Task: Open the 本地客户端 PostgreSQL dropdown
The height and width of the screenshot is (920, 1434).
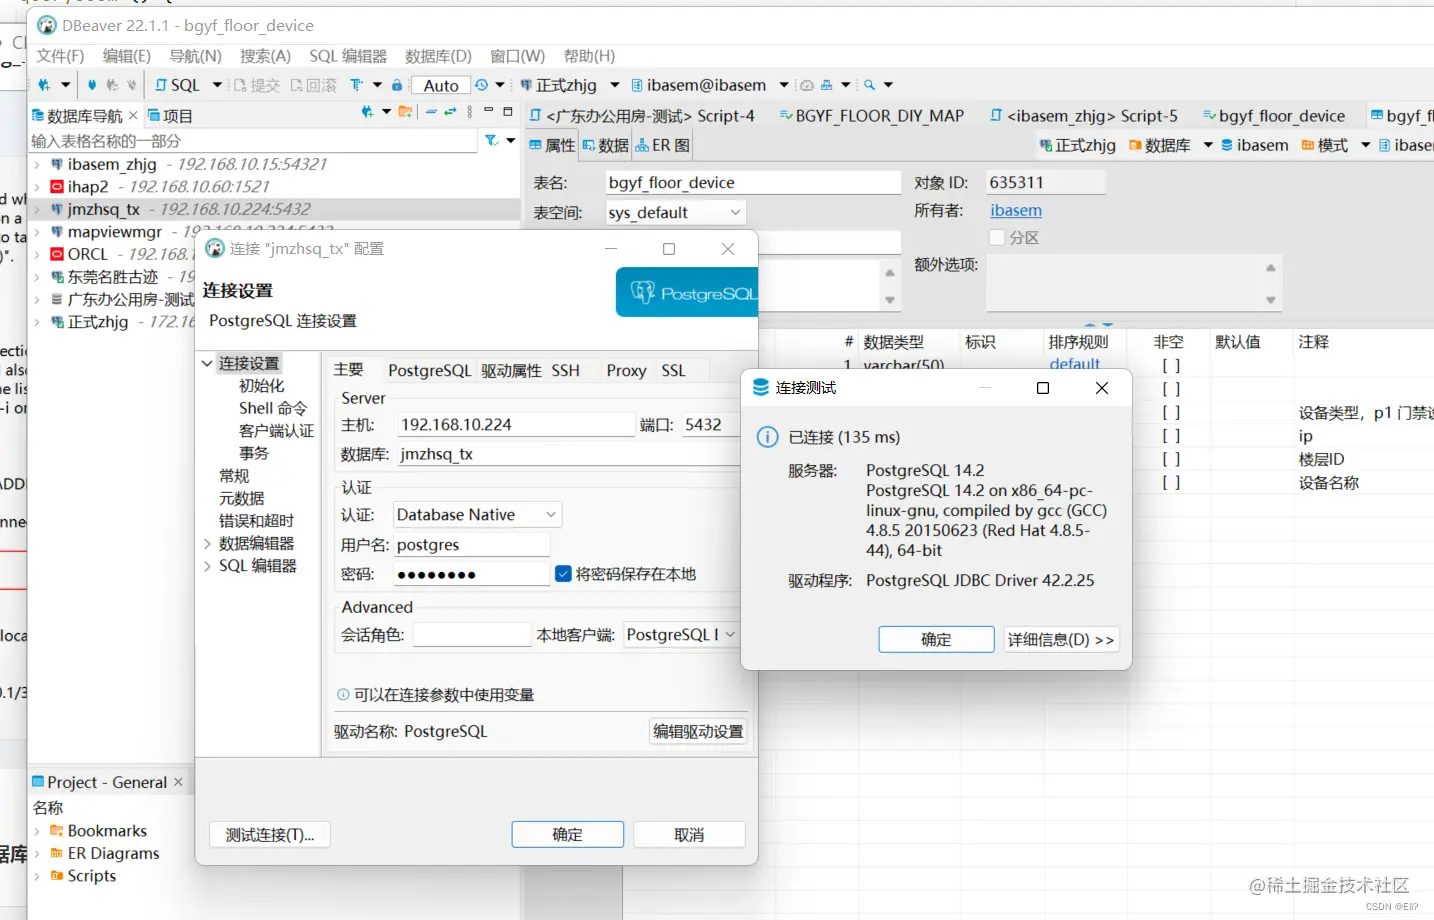Action: pyautogui.click(x=681, y=634)
